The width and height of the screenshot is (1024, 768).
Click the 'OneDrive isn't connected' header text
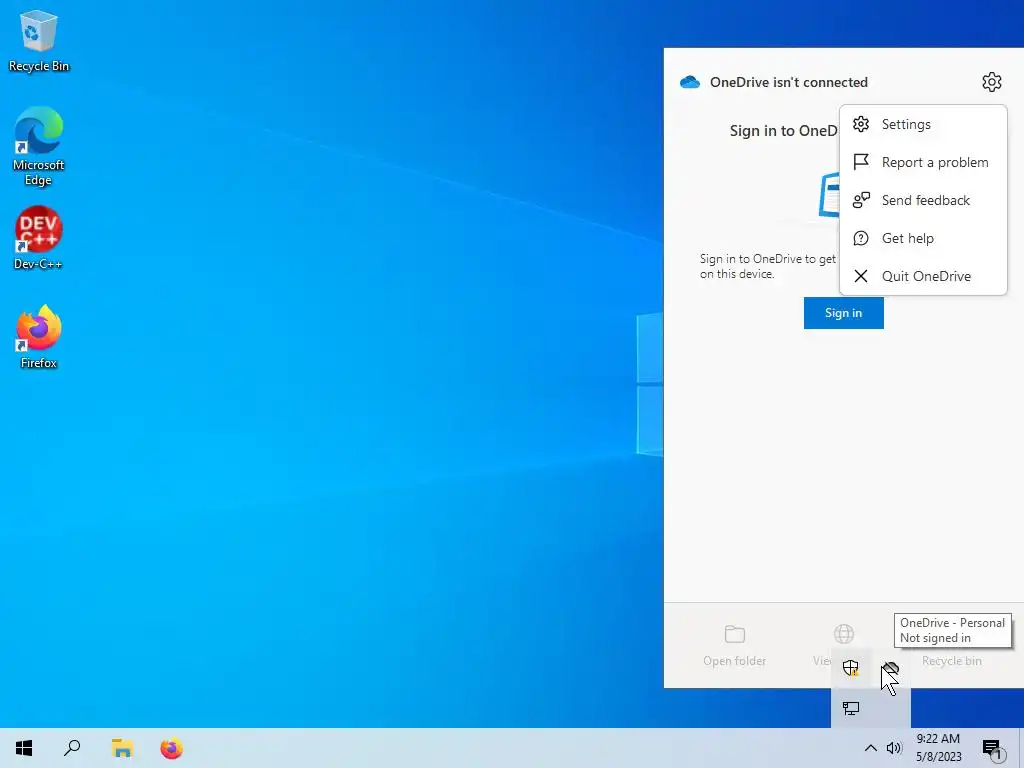[x=788, y=82]
